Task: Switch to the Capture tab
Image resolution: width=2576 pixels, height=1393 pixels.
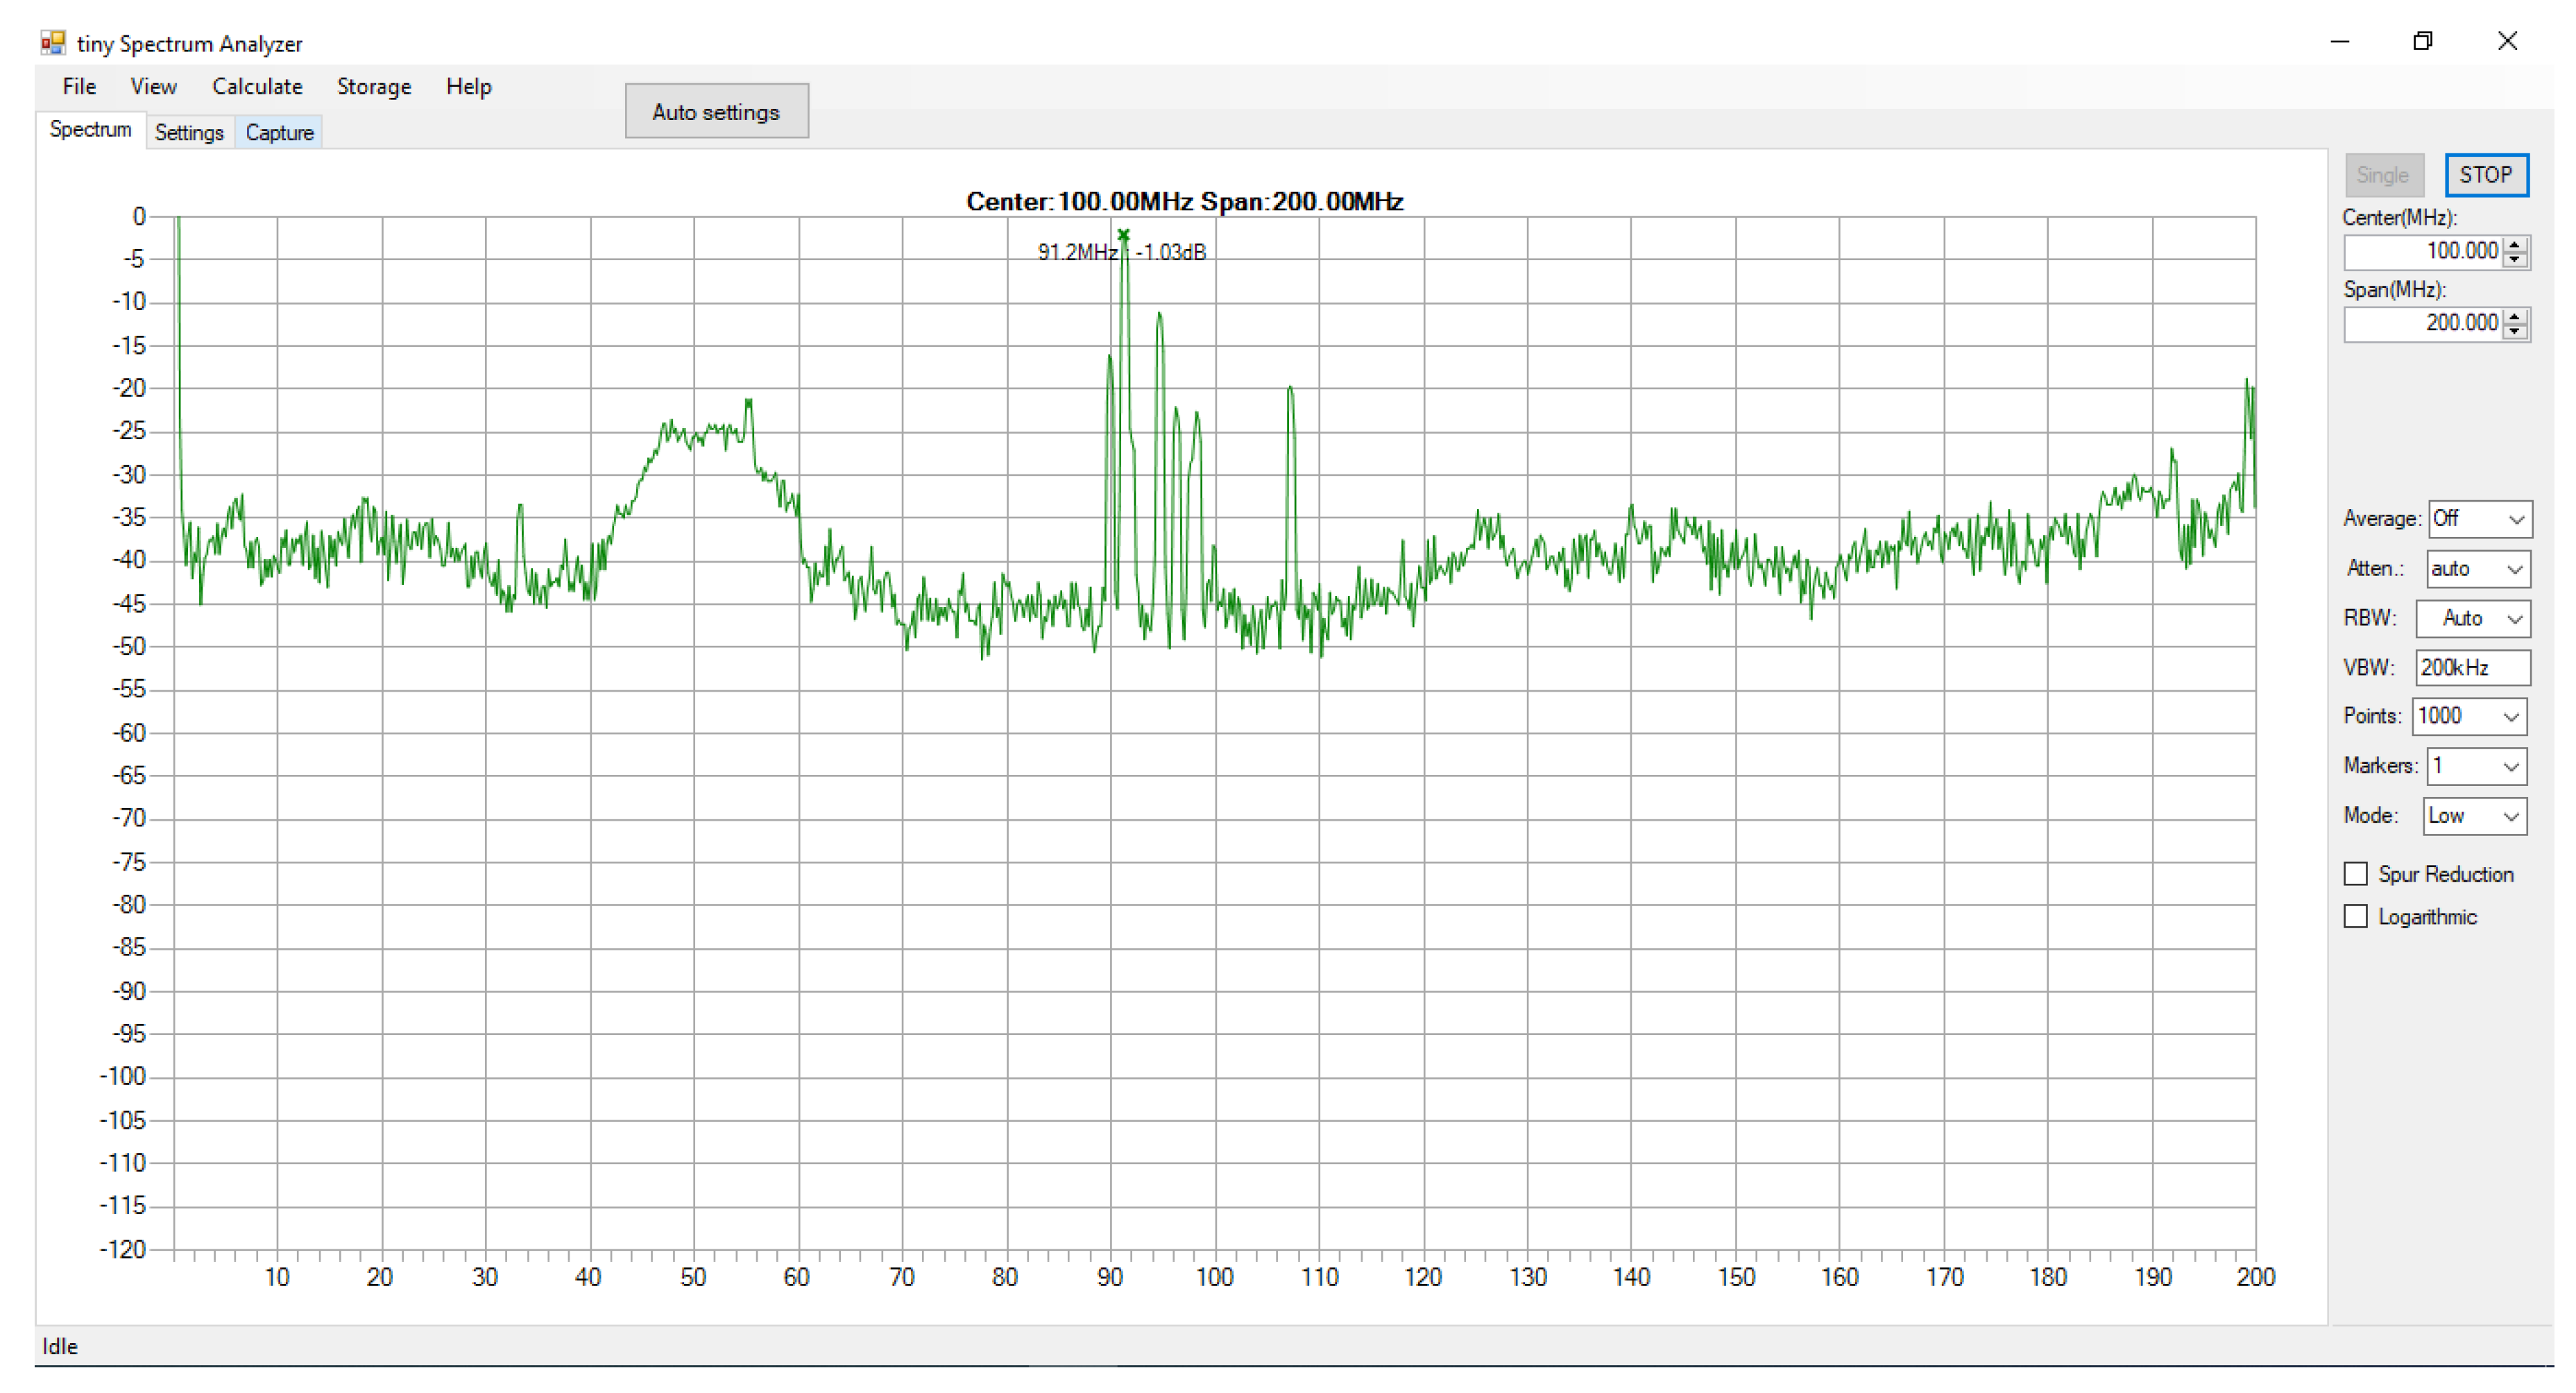Action: [x=279, y=132]
